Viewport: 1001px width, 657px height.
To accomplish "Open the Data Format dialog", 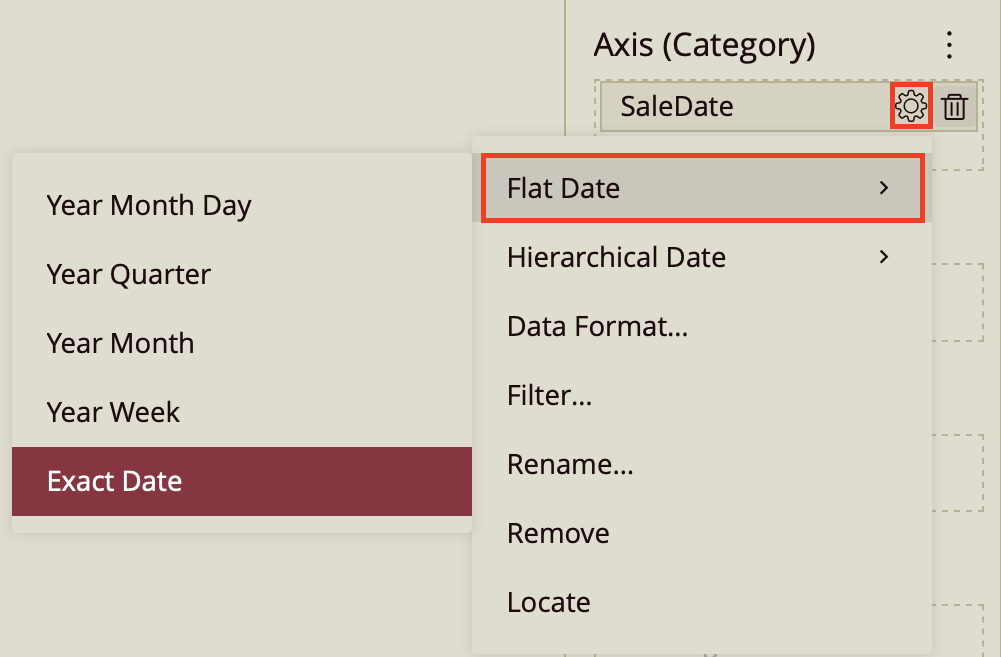I will click(596, 326).
